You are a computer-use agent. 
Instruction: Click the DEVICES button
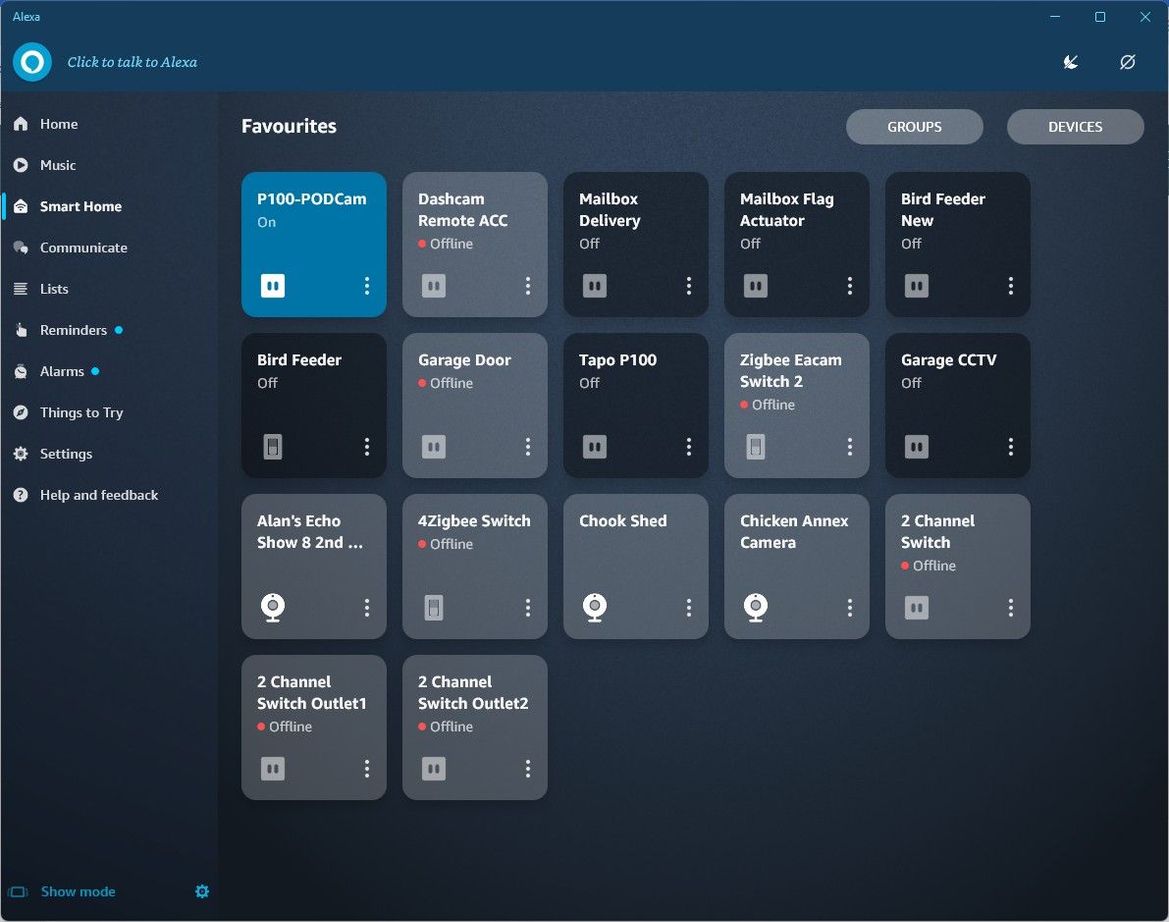point(1075,127)
